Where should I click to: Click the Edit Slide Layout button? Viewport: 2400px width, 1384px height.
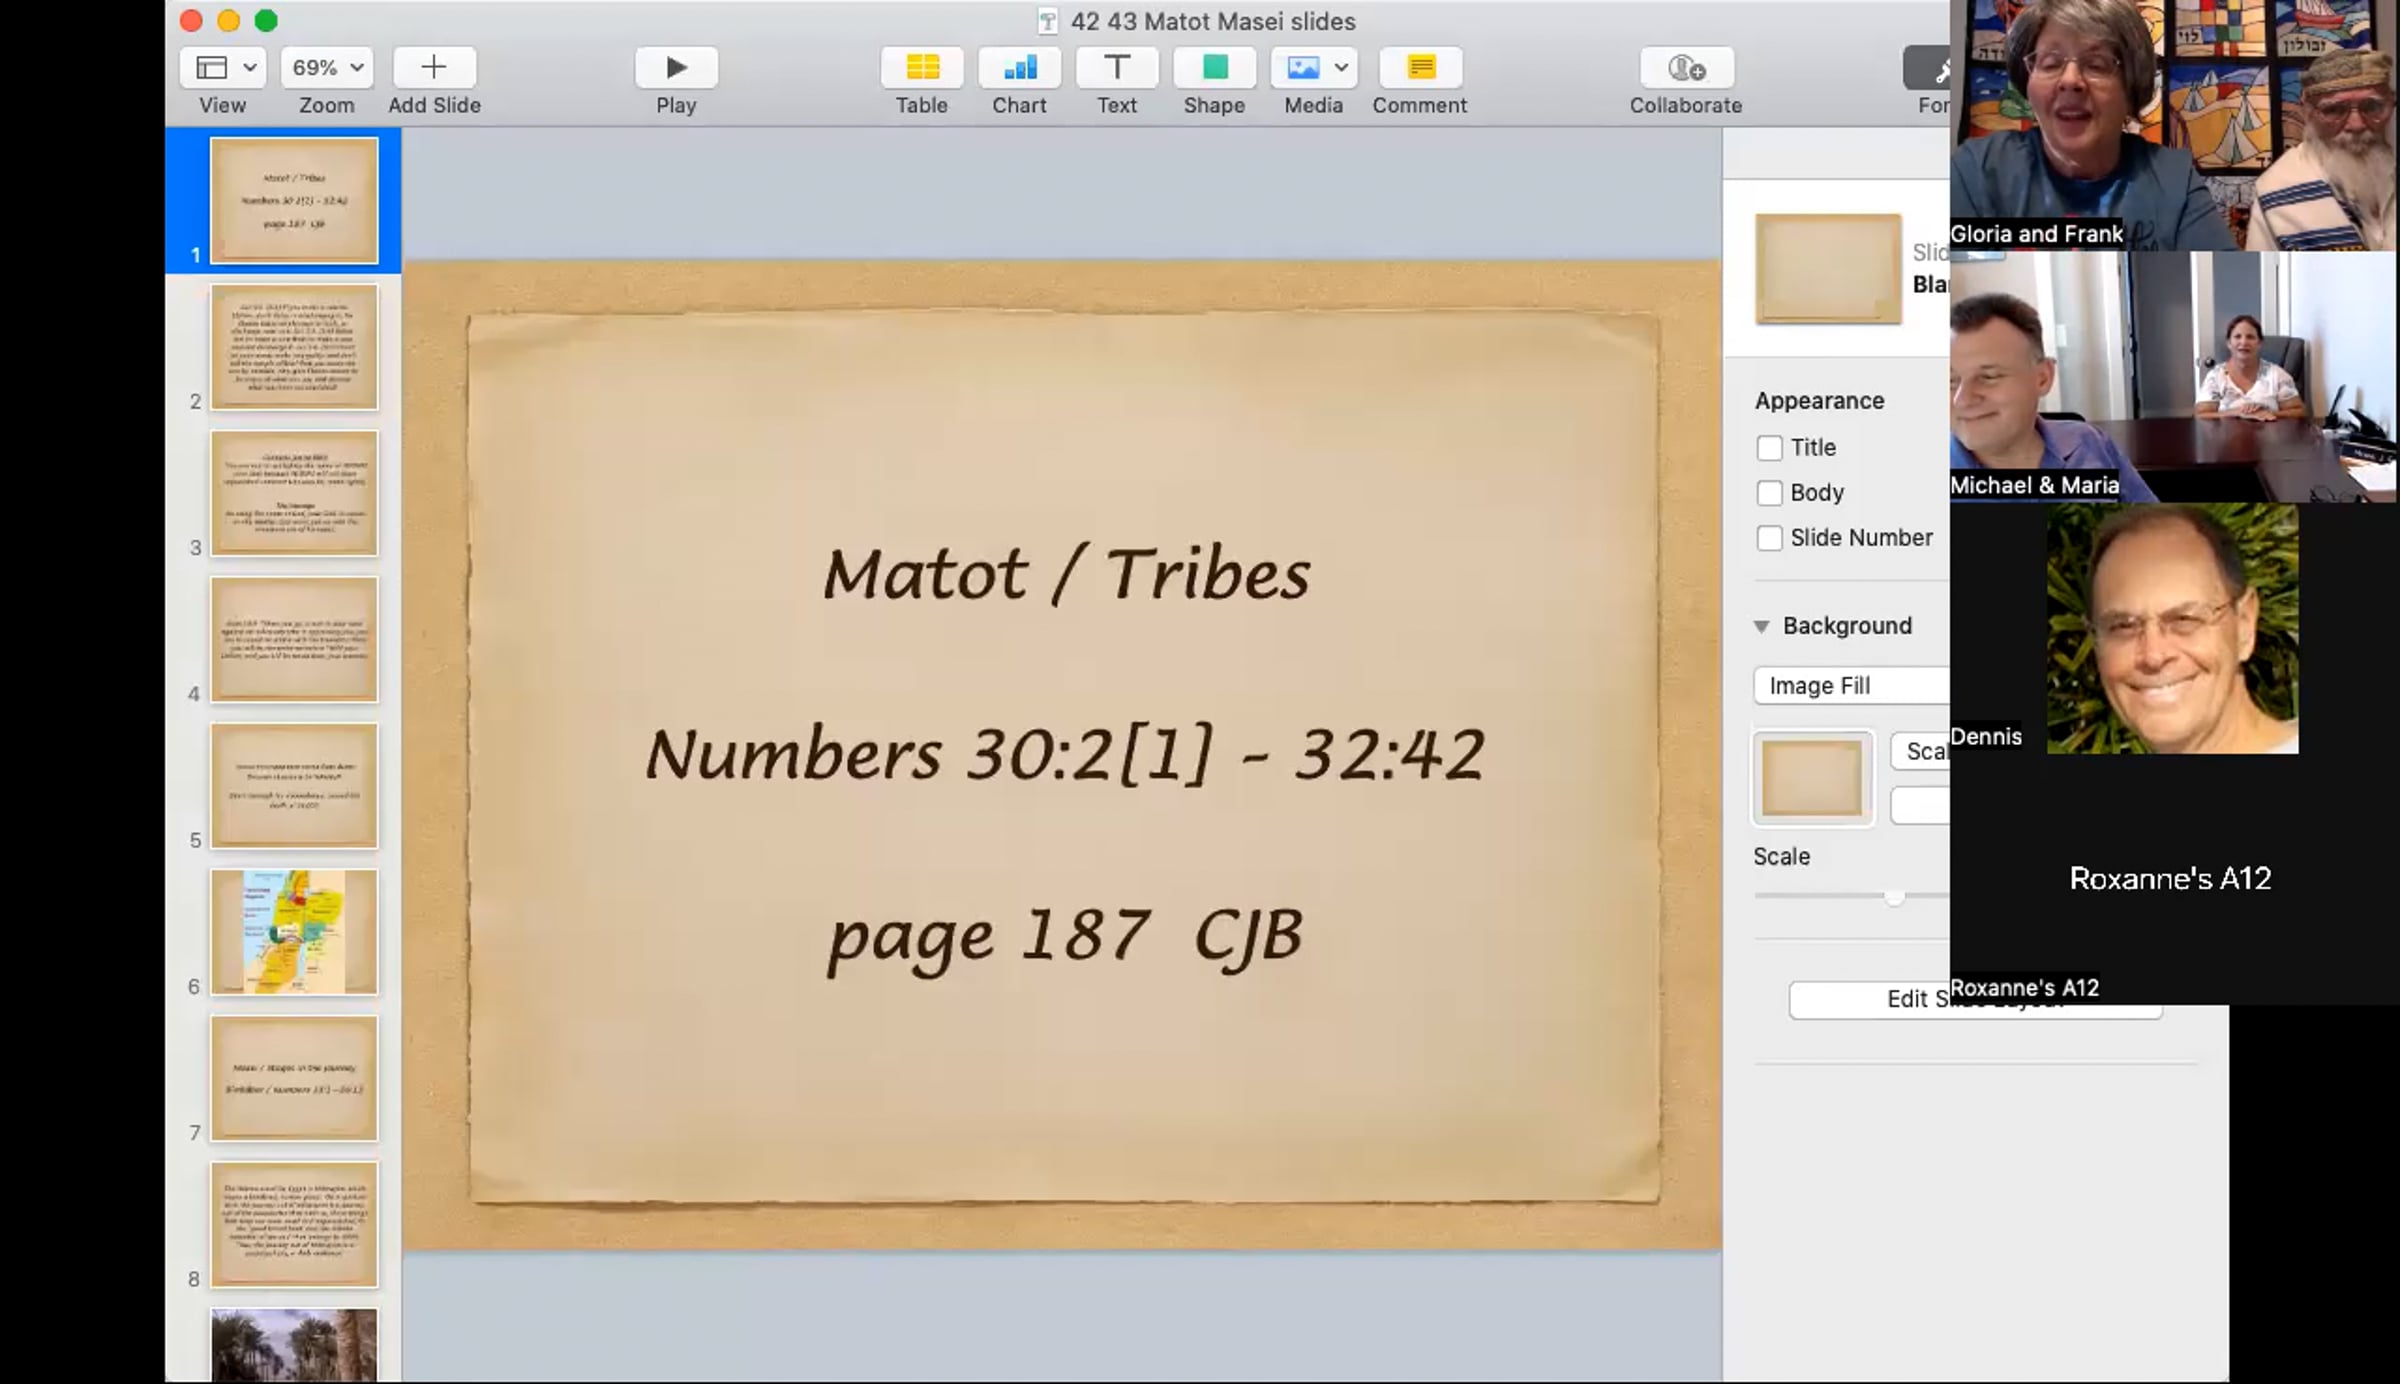pos(1905,999)
